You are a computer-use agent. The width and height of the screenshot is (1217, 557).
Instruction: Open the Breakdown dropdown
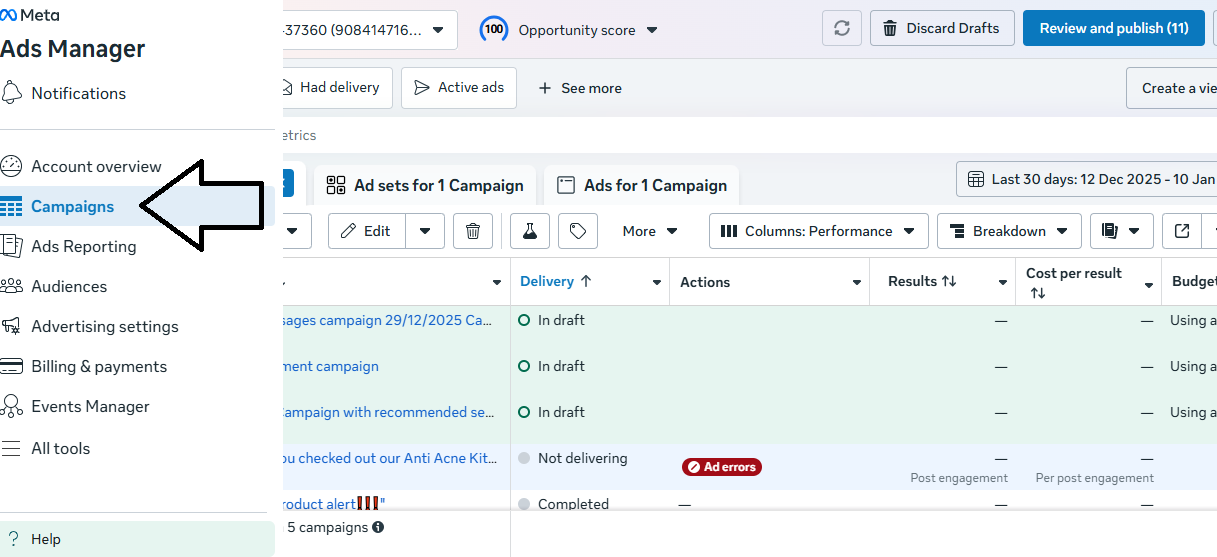(1009, 231)
